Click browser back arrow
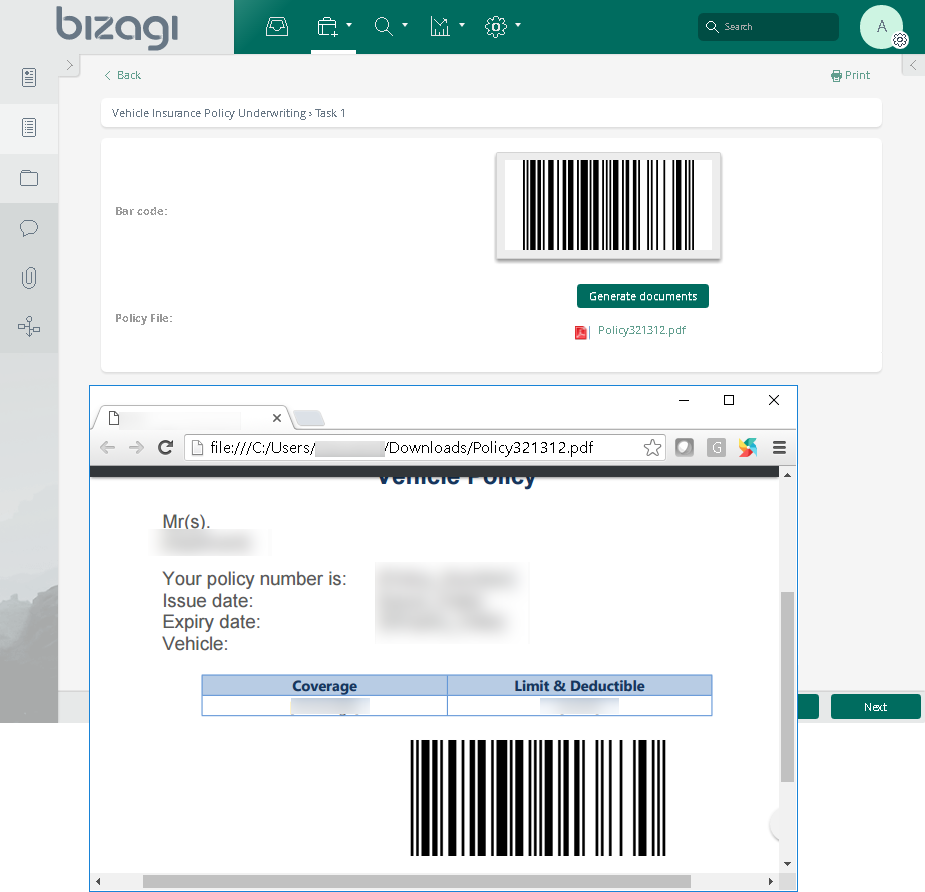 pyautogui.click(x=107, y=447)
